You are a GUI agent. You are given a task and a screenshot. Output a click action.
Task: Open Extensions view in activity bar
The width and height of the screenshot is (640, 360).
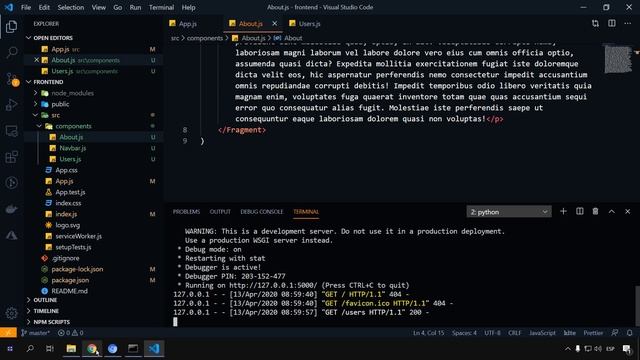pos(11,157)
